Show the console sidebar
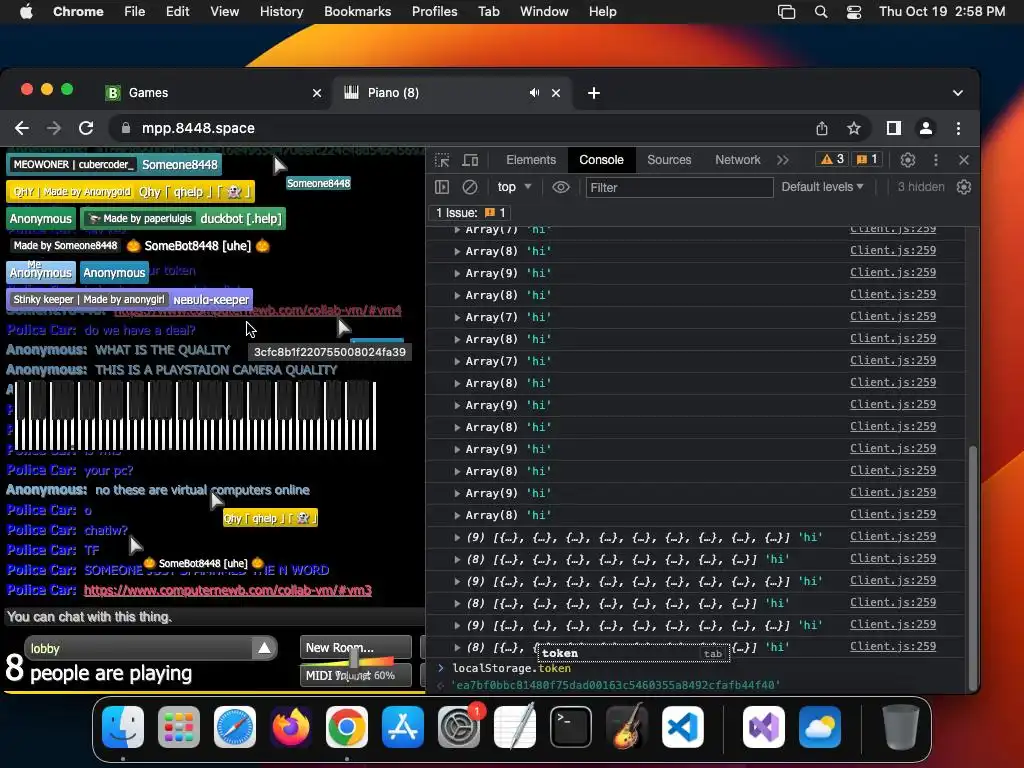Screen dimensions: 1024x768 point(442,187)
